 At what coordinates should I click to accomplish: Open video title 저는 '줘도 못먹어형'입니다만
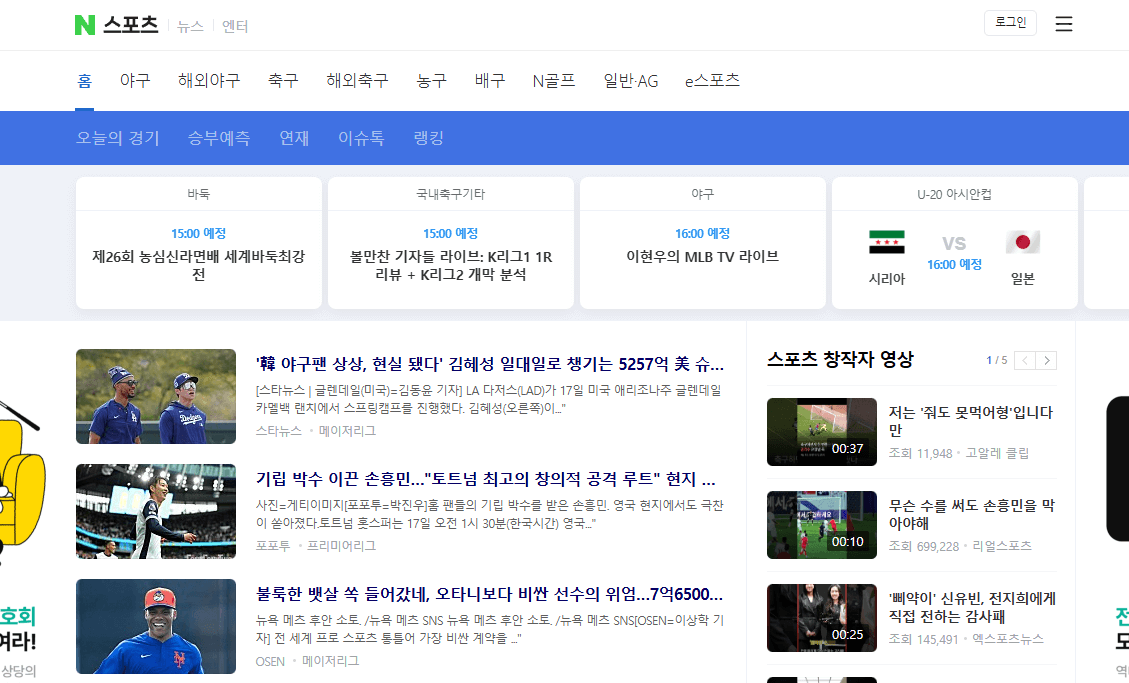click(x=971, y=421)
